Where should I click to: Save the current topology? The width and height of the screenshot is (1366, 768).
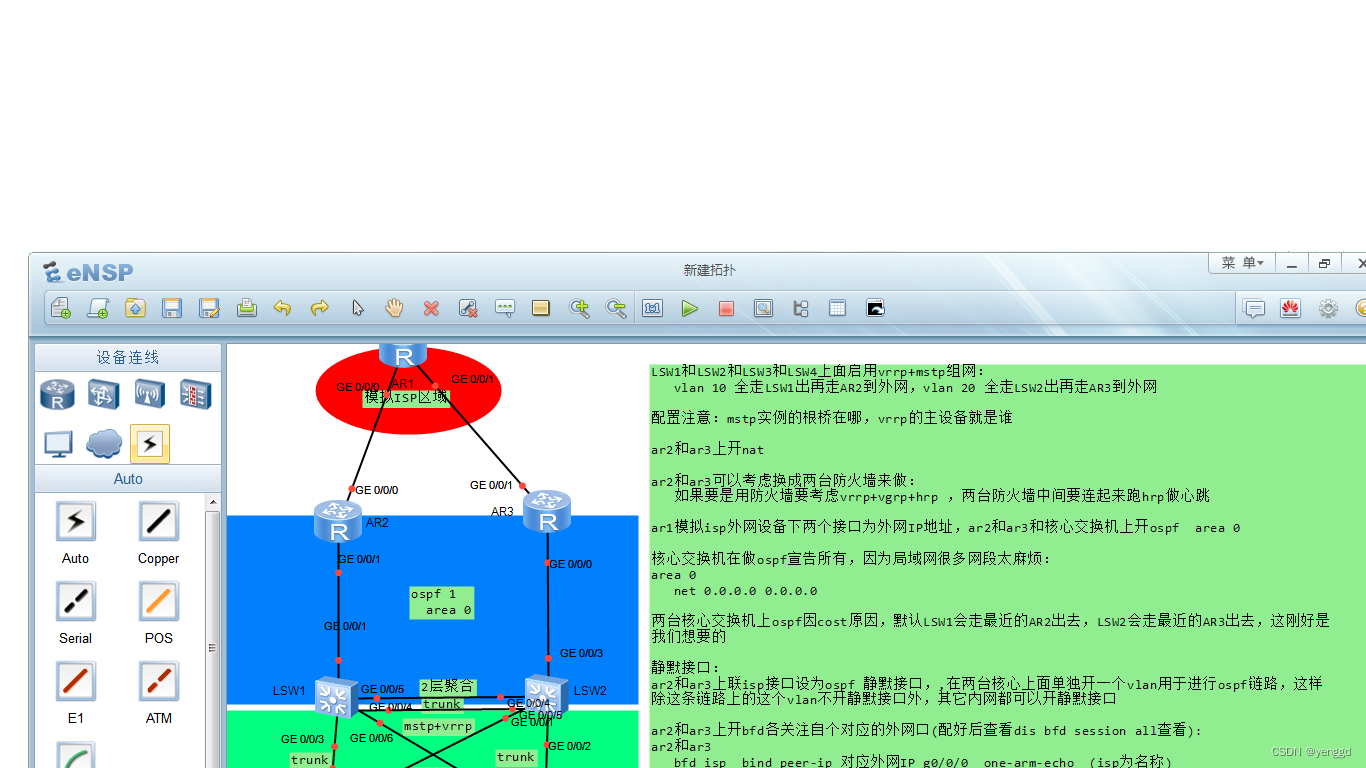pos(172,308)
